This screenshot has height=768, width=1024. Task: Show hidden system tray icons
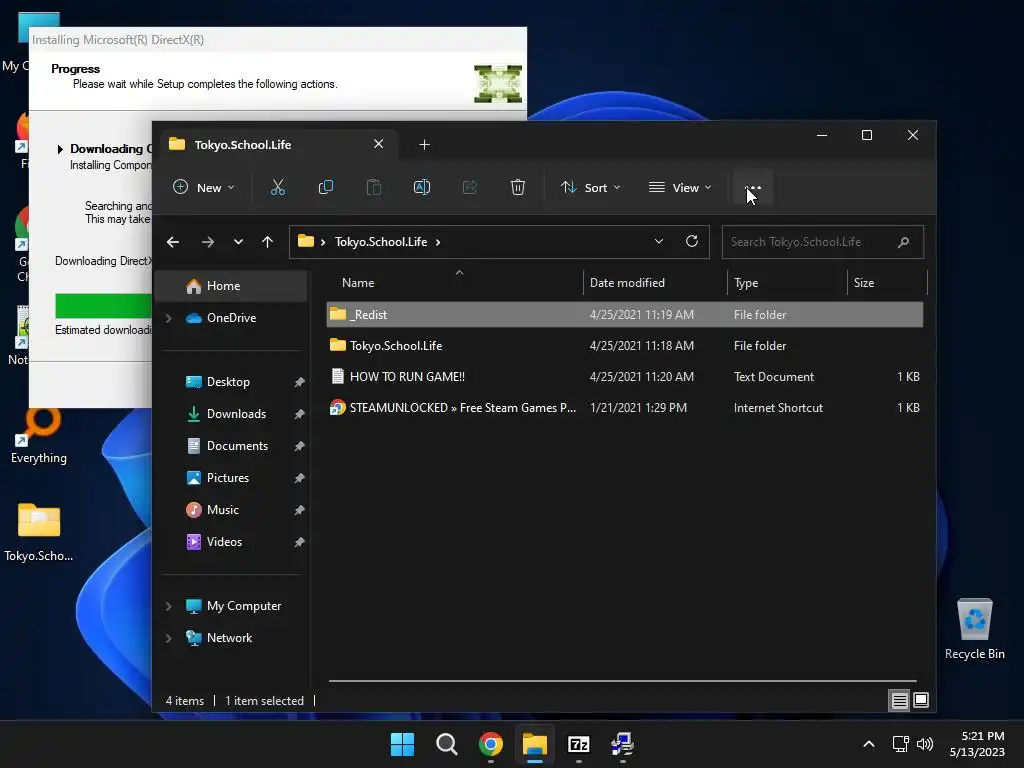(x=869, y=744)
